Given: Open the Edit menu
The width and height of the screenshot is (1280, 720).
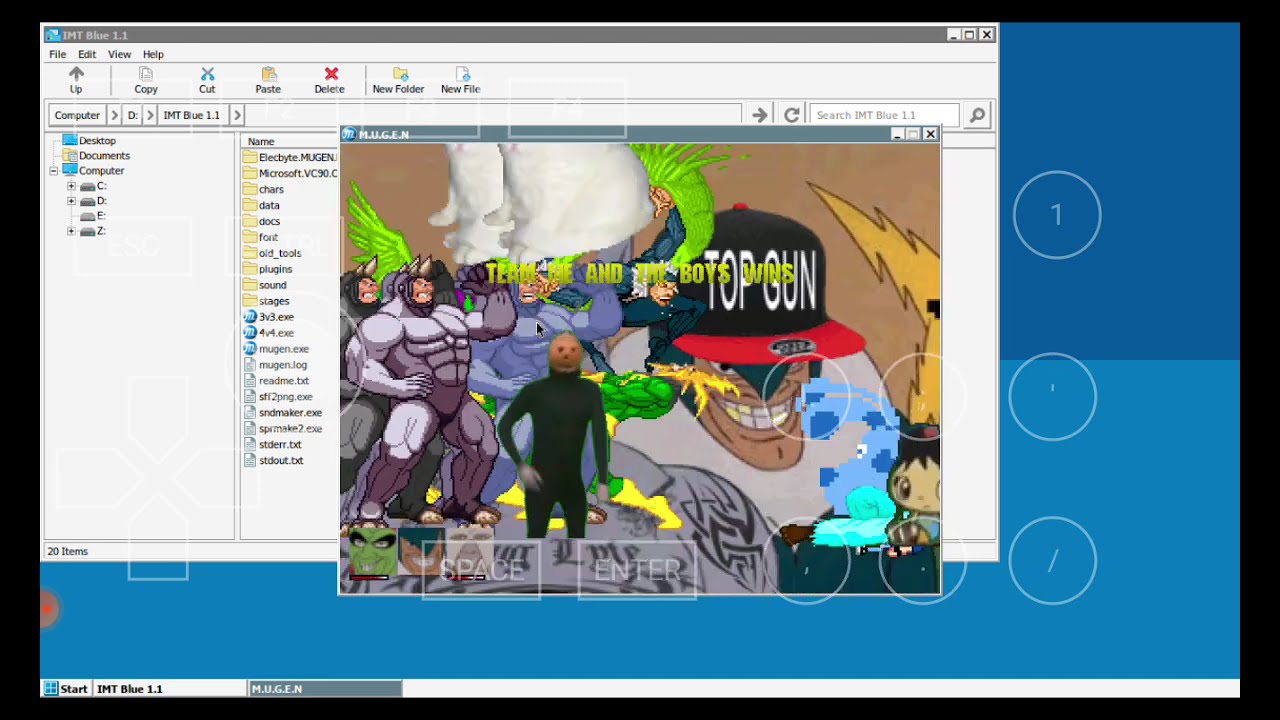Looking at the screenshot, I should [x=87, y=54].
